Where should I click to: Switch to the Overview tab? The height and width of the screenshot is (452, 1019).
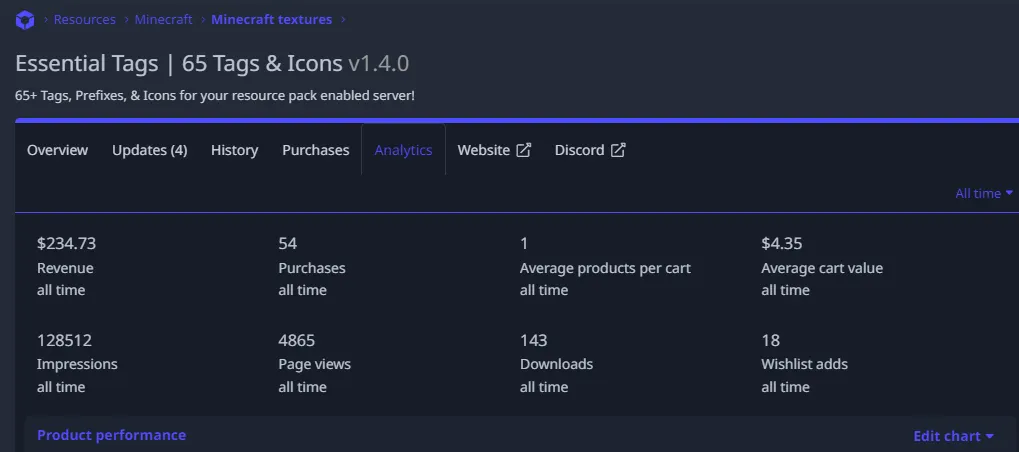pos(57,150)
